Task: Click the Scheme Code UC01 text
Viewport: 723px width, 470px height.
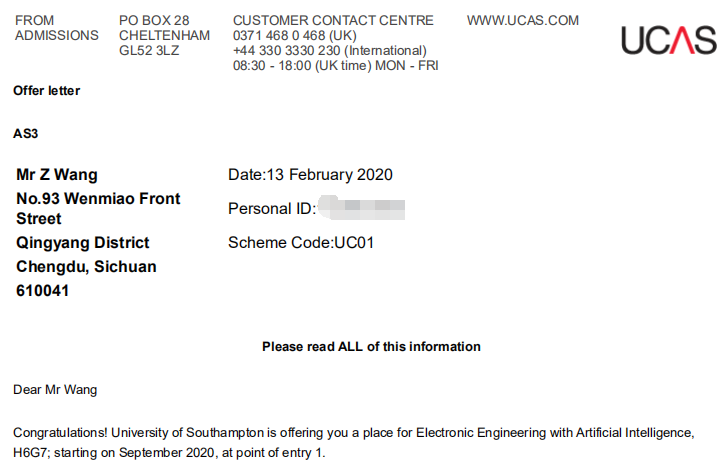Action: tap(301, 242)
